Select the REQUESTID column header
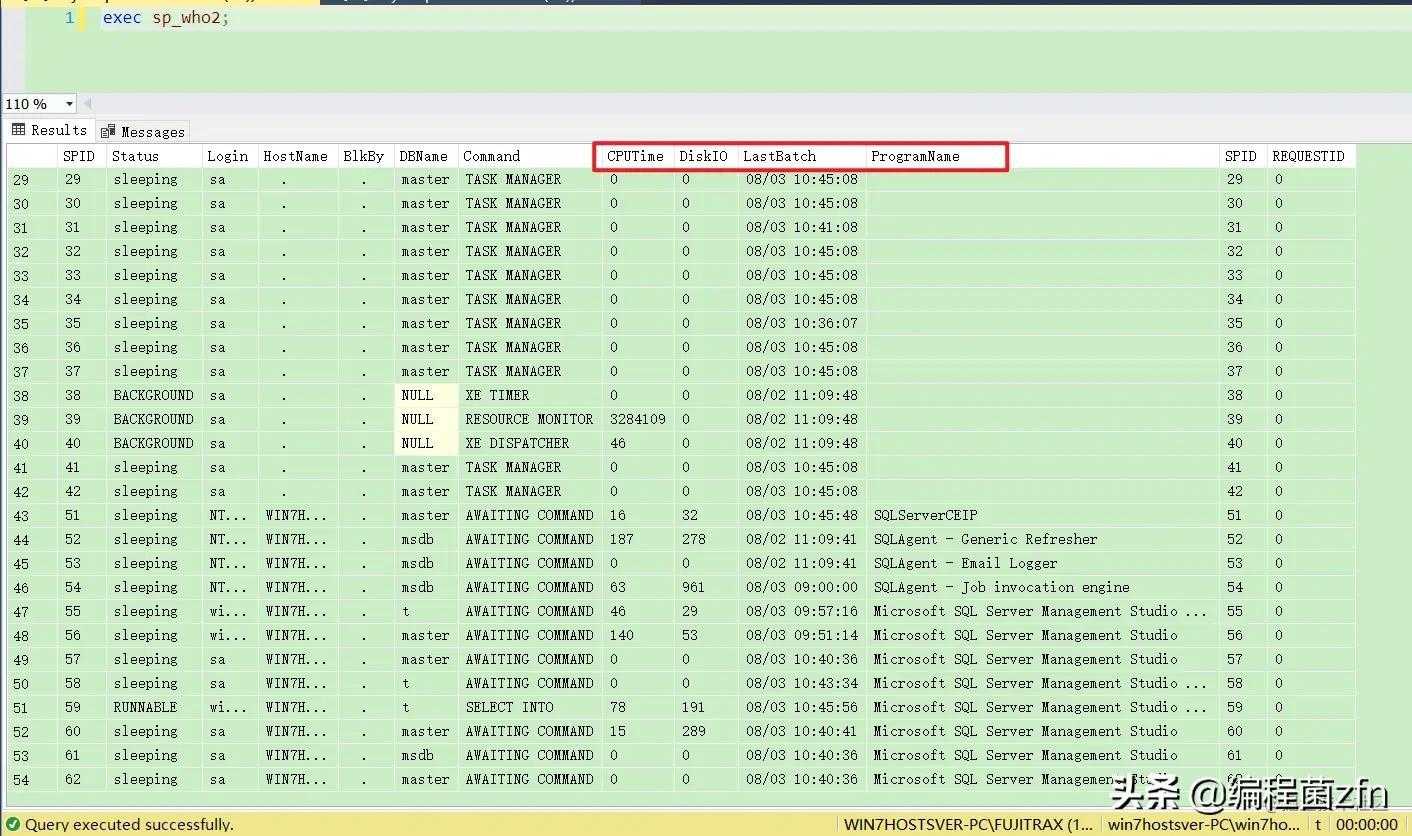1412x836 pixels. pyautogui.click(x=1309, y=156)
